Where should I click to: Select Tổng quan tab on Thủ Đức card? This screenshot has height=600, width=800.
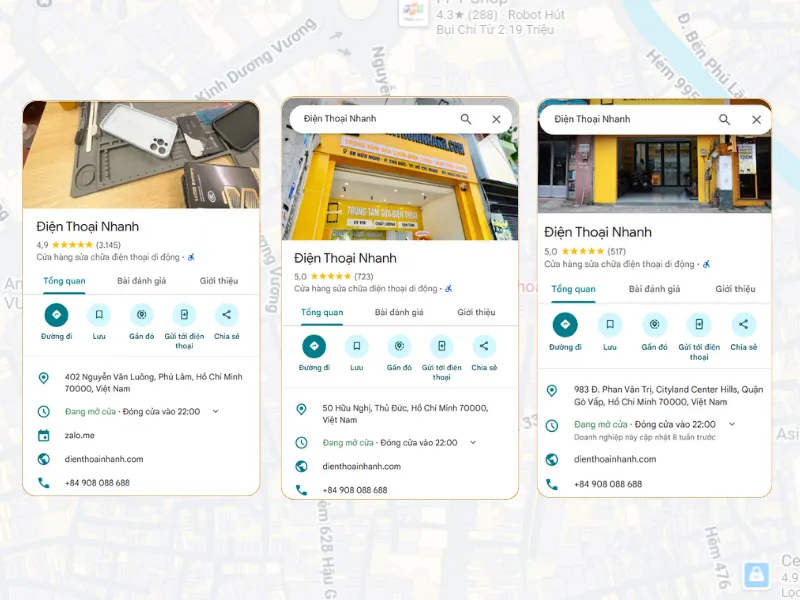(x=322, y=312)
